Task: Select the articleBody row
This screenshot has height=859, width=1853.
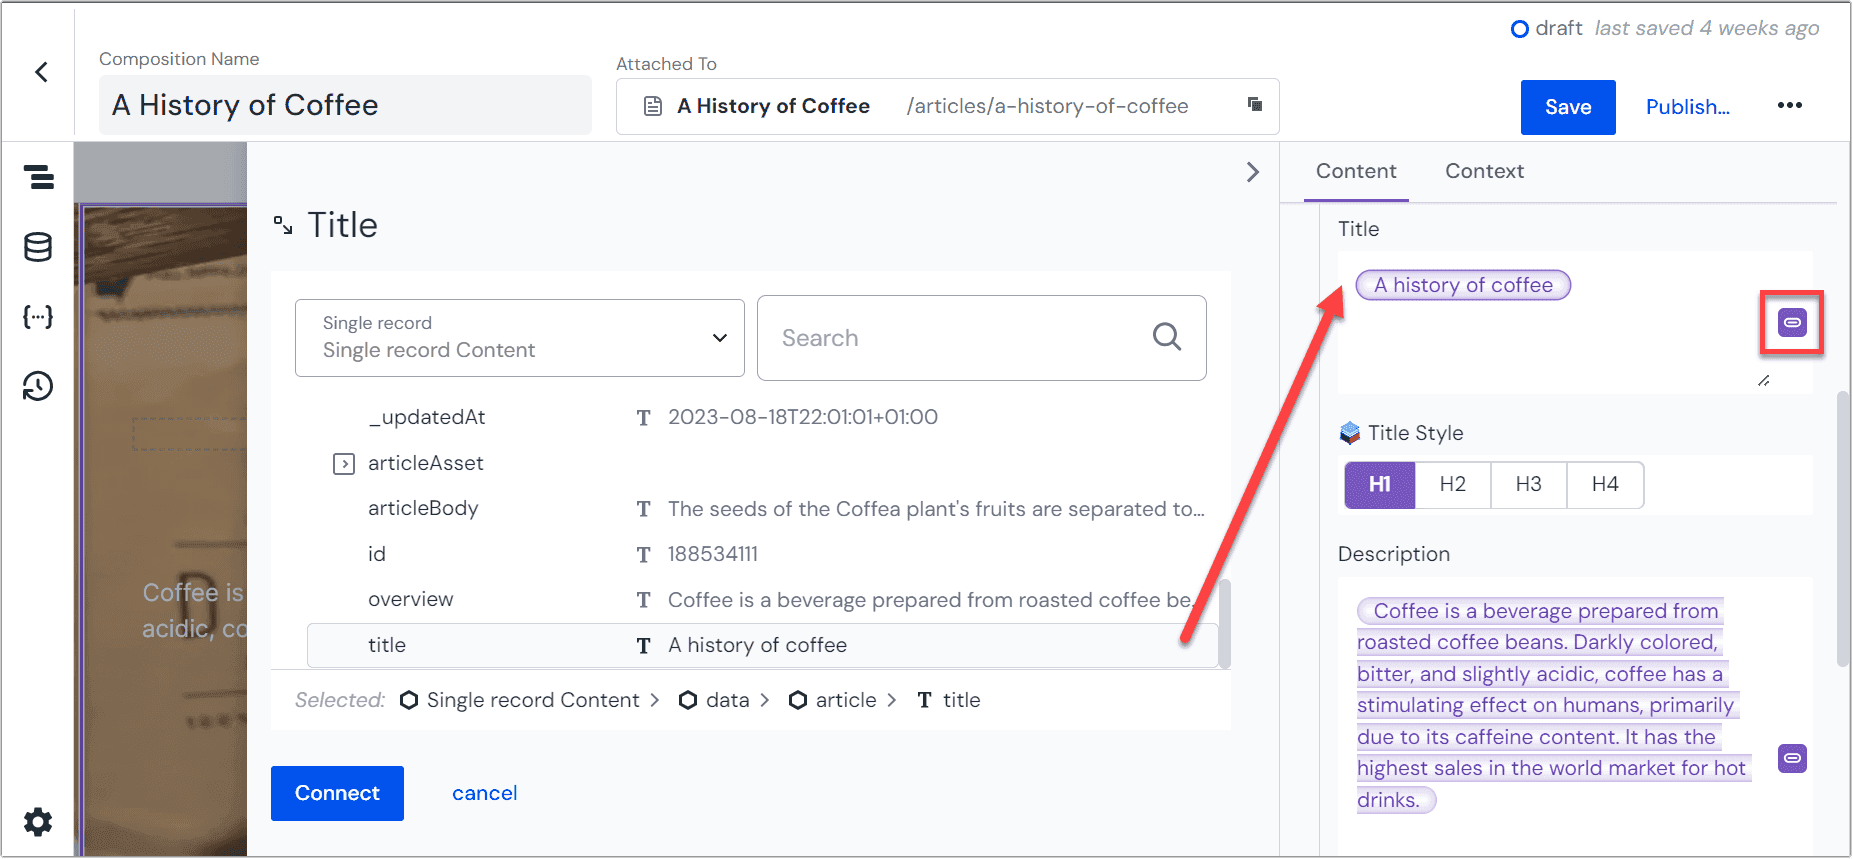Action: (763, 509)
